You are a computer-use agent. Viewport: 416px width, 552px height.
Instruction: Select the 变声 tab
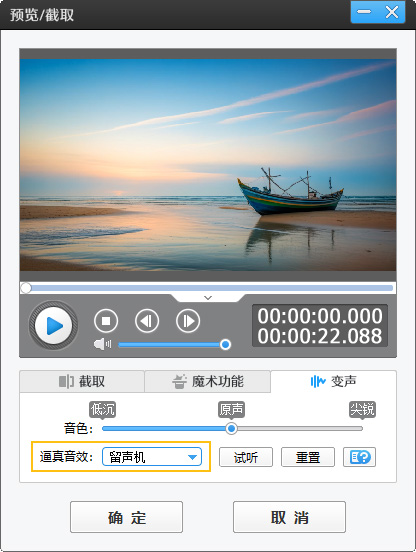pyautogui.click(x=333, y=381)
